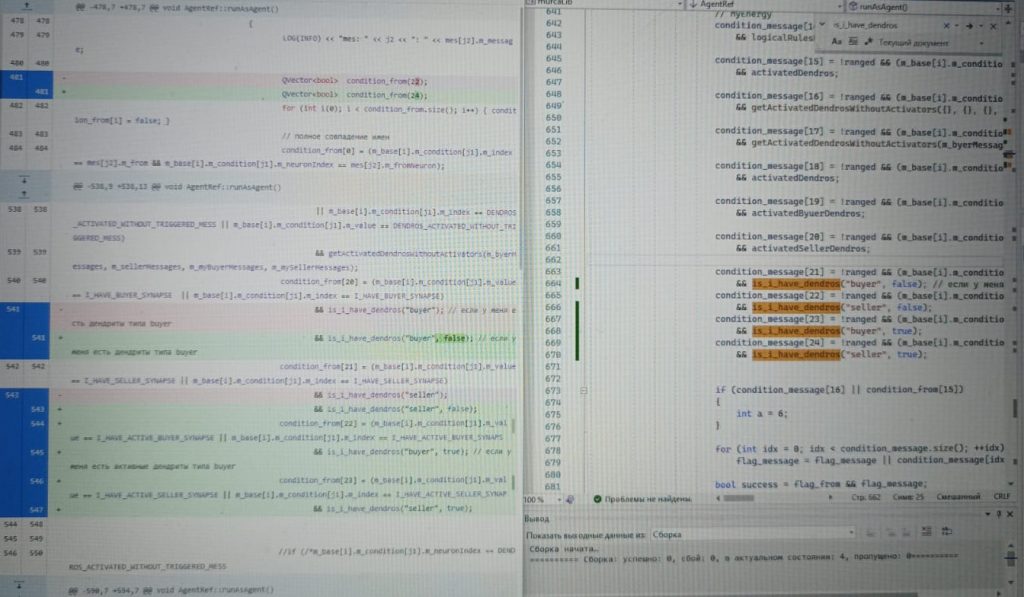The height and width of the screenshot is (597, 1024).
Task: Expand the find panel to replace mode
Action: point(822,25)
